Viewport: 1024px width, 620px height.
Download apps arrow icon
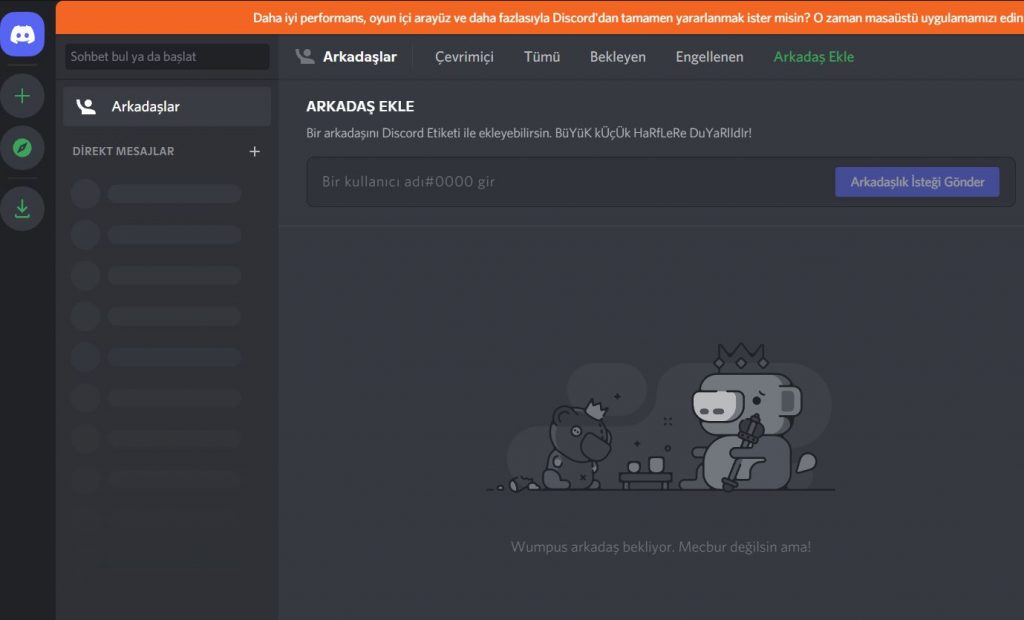[x=22, y=208]
